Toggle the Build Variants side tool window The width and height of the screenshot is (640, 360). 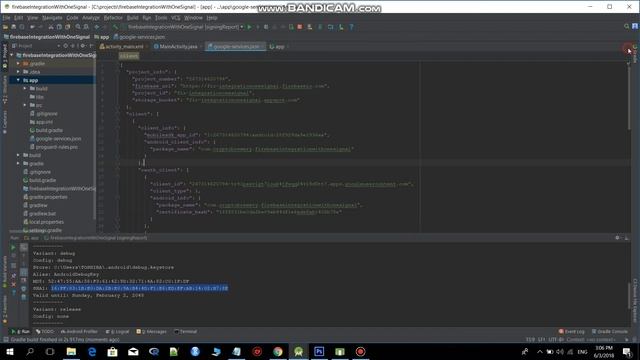coord(4,272)
